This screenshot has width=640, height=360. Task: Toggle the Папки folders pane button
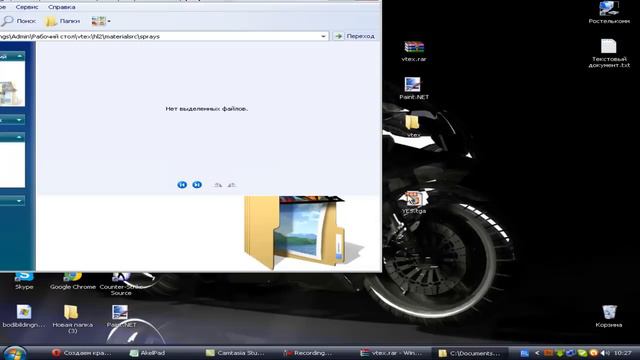click(x=62, y=21)
